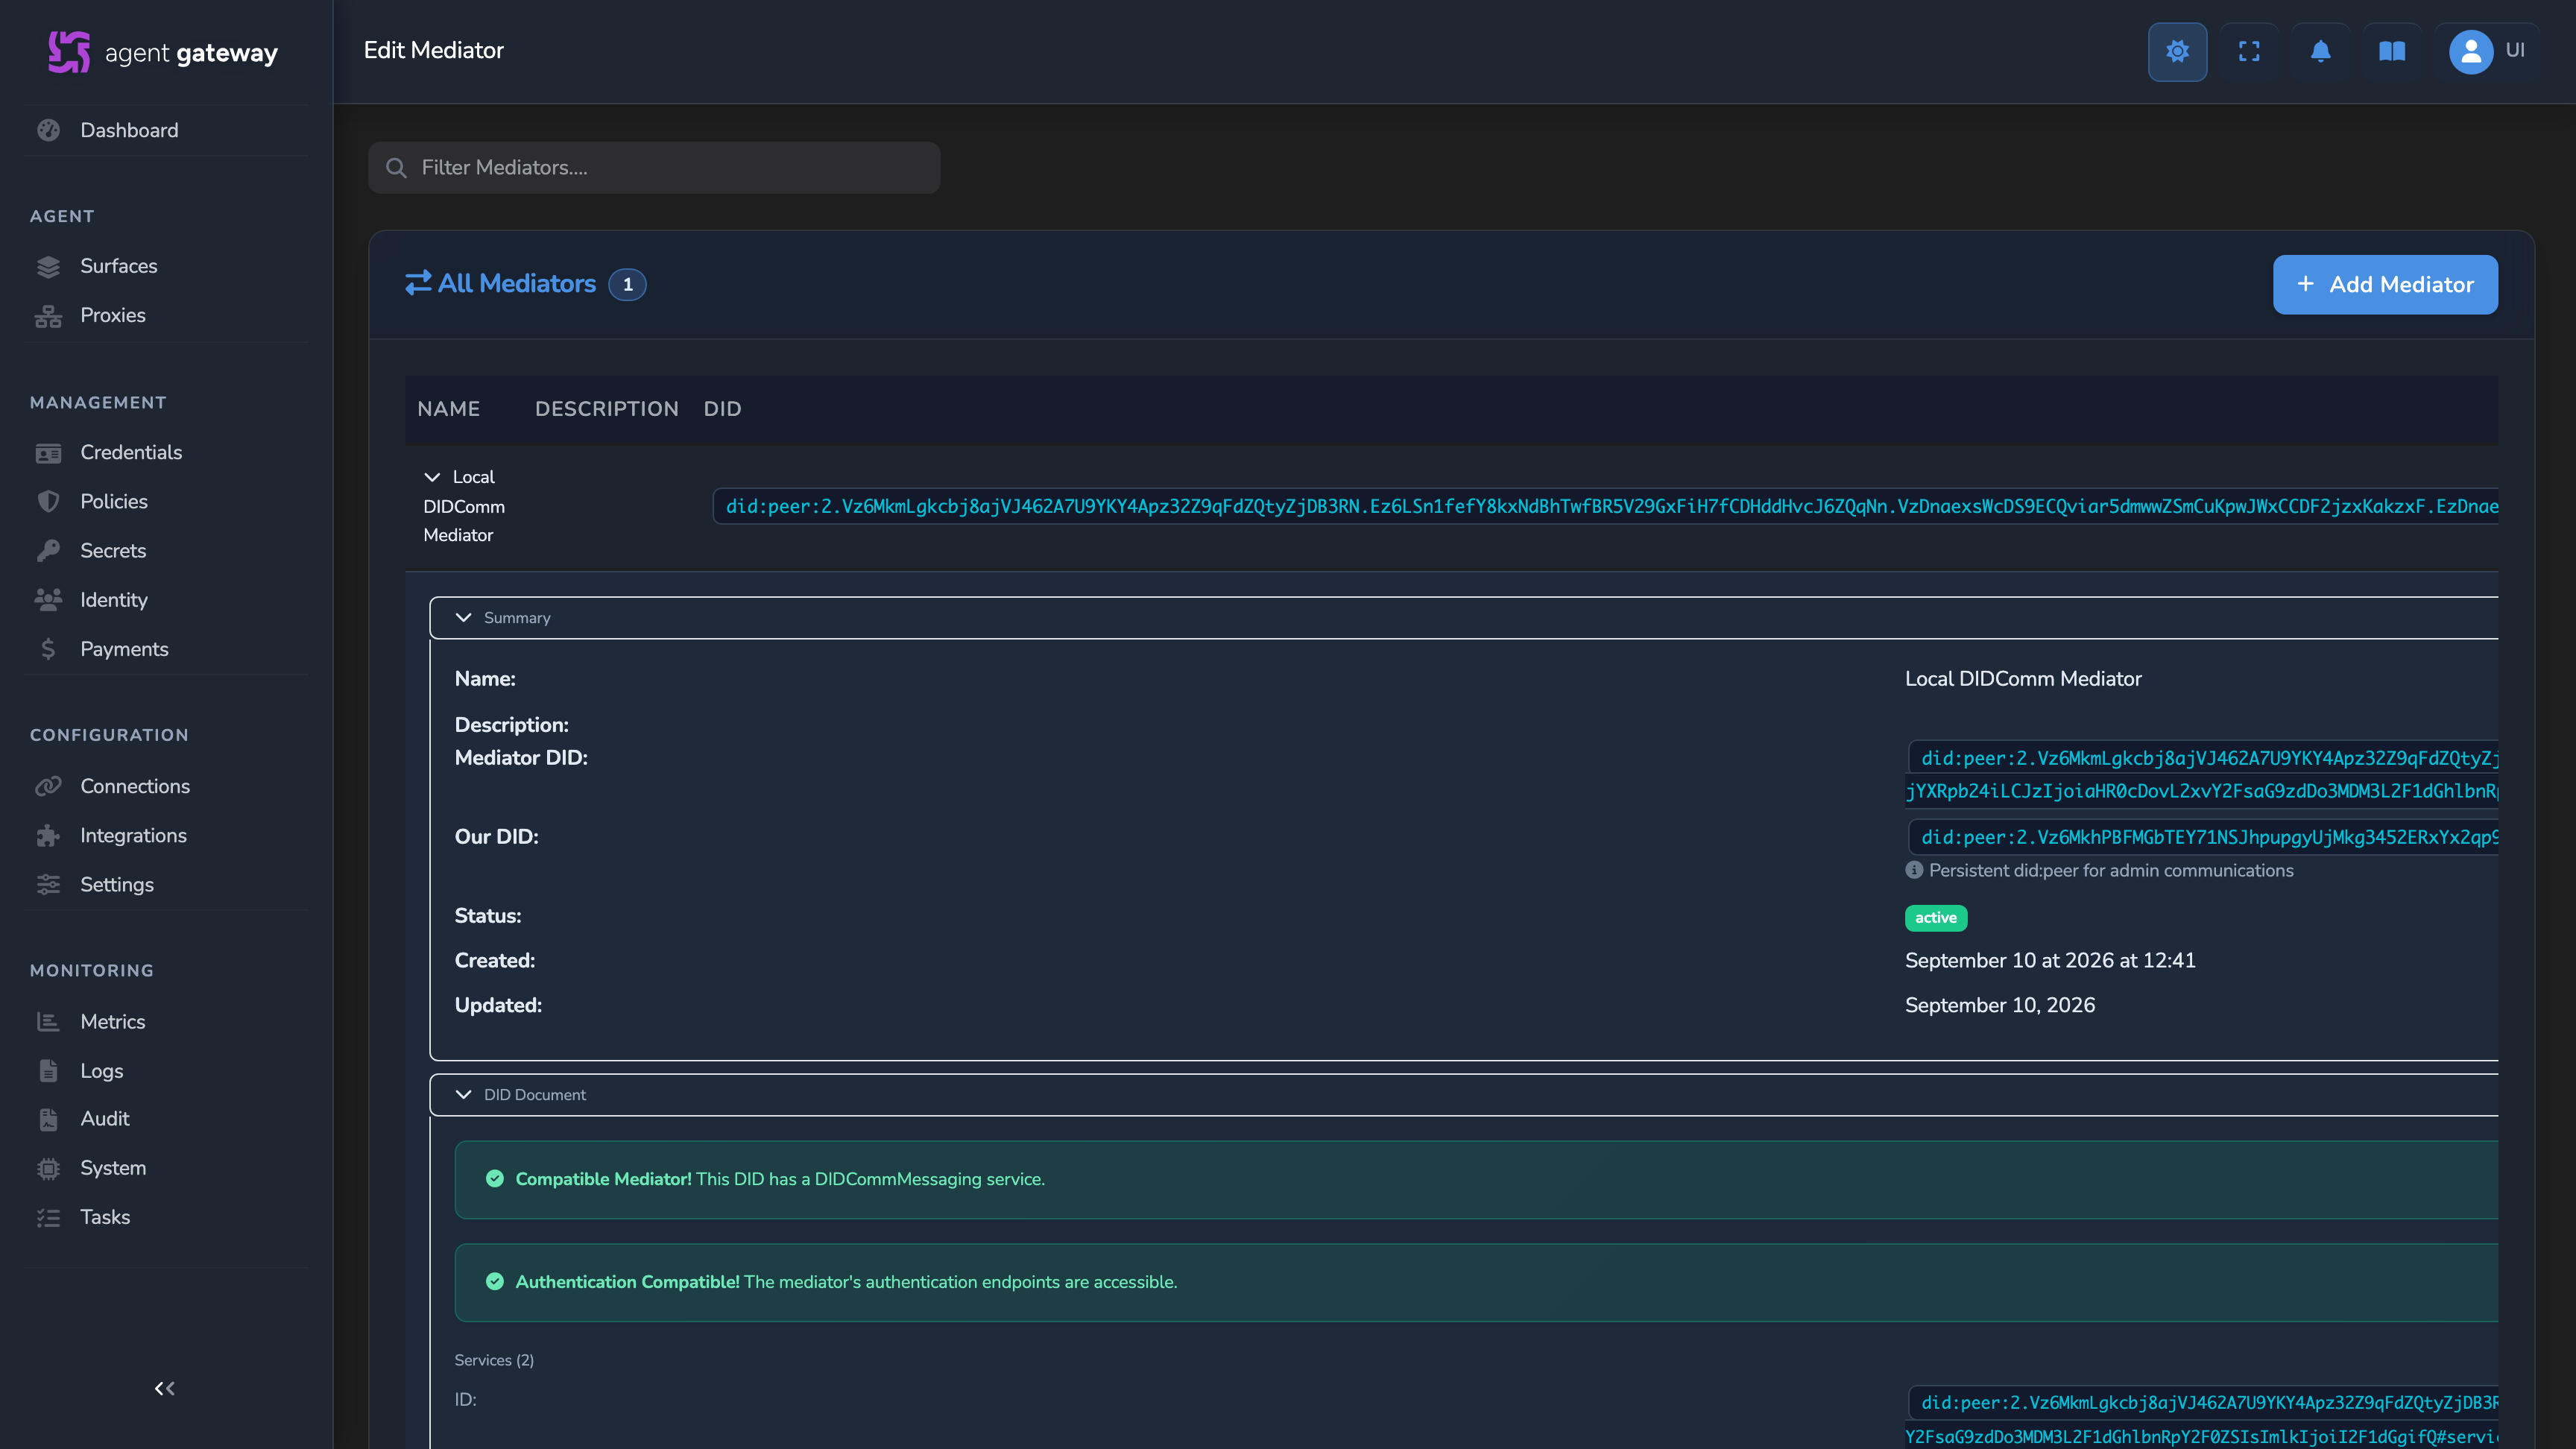Click the Identity users icon
The height and width of the screenshot is (1449, 2576).
pos(48,600)
